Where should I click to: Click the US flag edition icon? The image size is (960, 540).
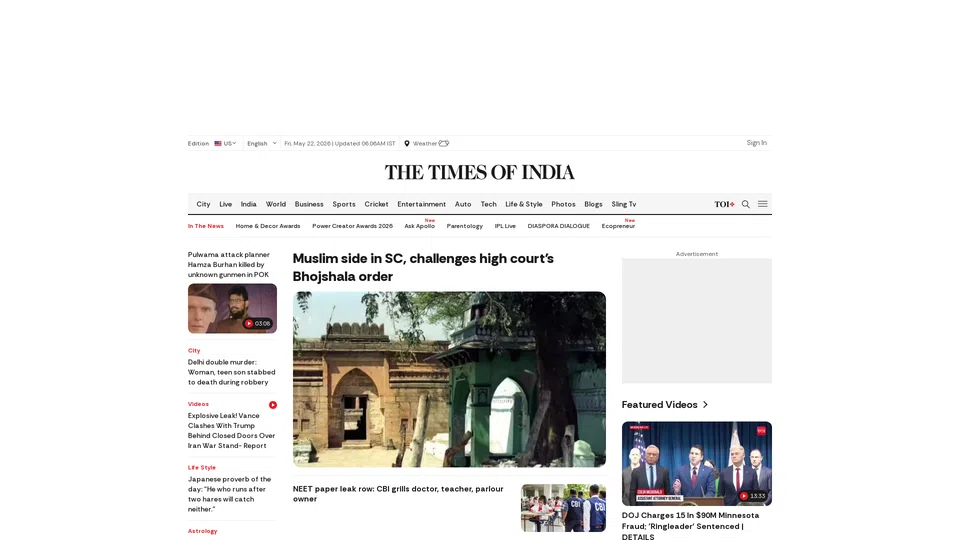pyautogui.click(x=218, y=143)
